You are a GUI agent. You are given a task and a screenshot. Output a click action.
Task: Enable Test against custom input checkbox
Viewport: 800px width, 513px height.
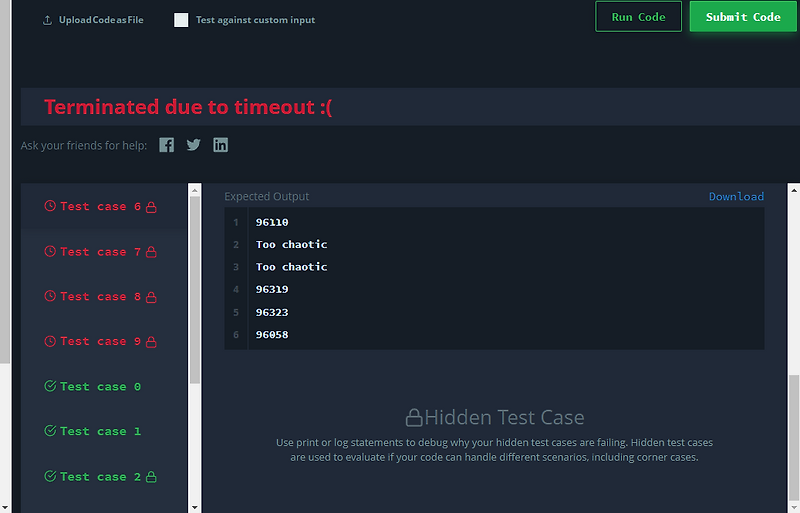coord(181,20)
